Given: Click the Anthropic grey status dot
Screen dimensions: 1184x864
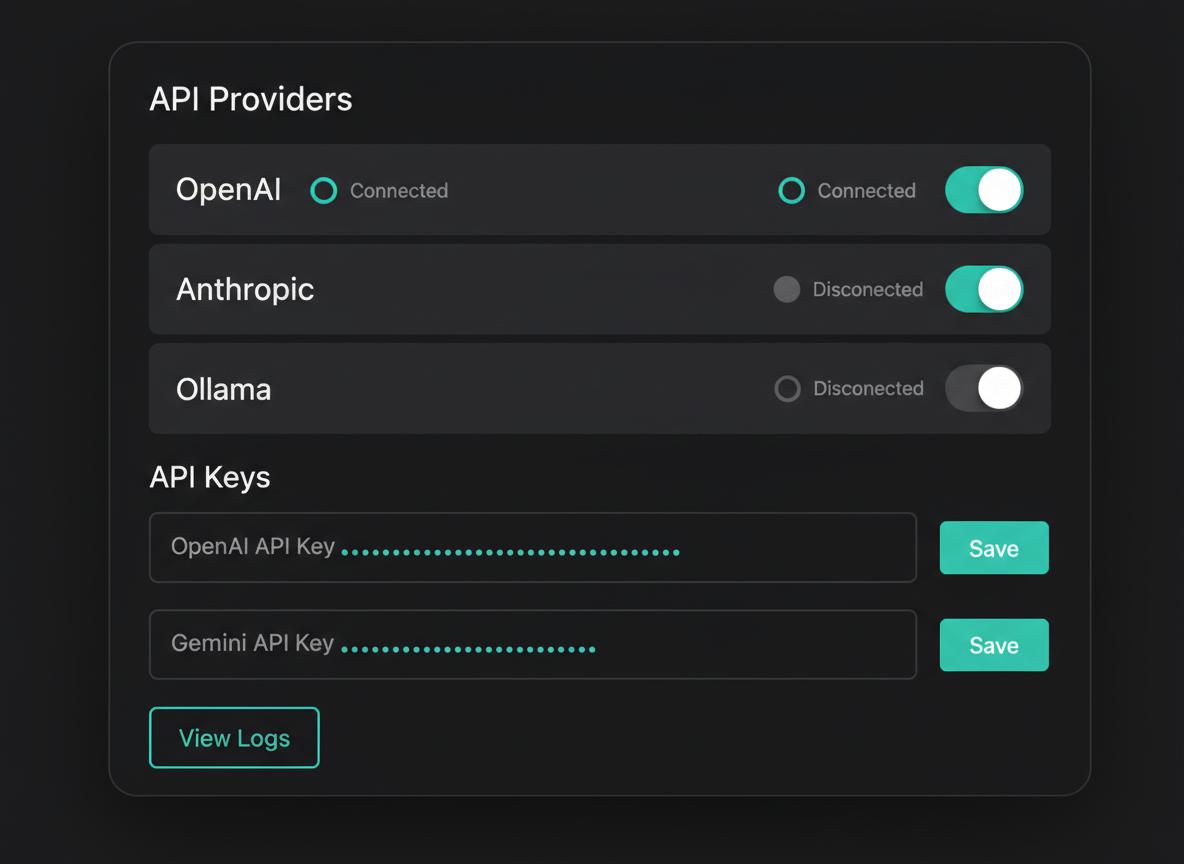Looking at the screenshot, I should click(x=787, y=289).
